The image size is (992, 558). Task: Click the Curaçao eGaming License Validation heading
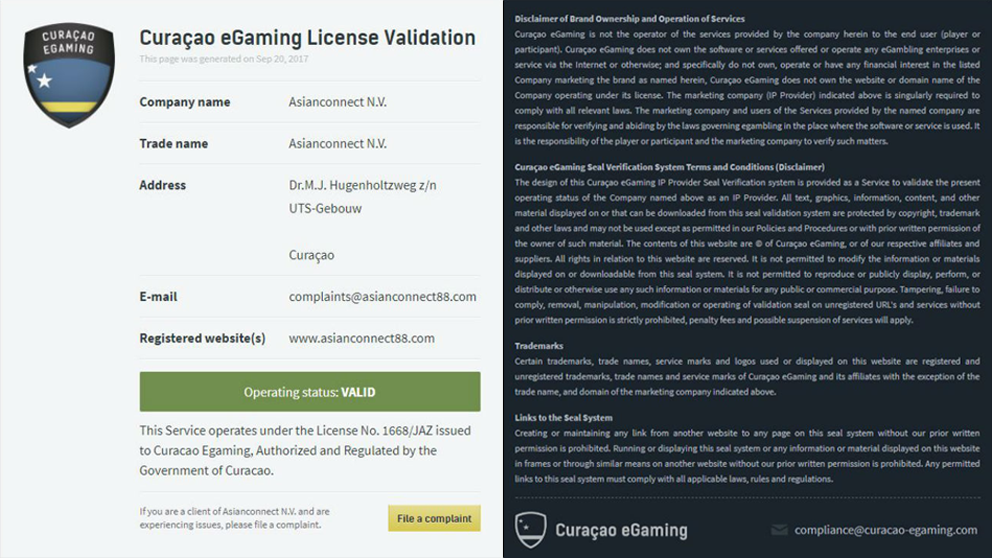[x=307, y=38]
